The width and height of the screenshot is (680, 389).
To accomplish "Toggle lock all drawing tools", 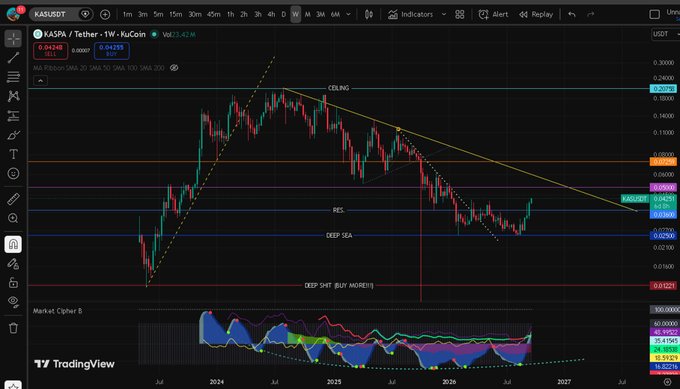I will pos(13,283).
